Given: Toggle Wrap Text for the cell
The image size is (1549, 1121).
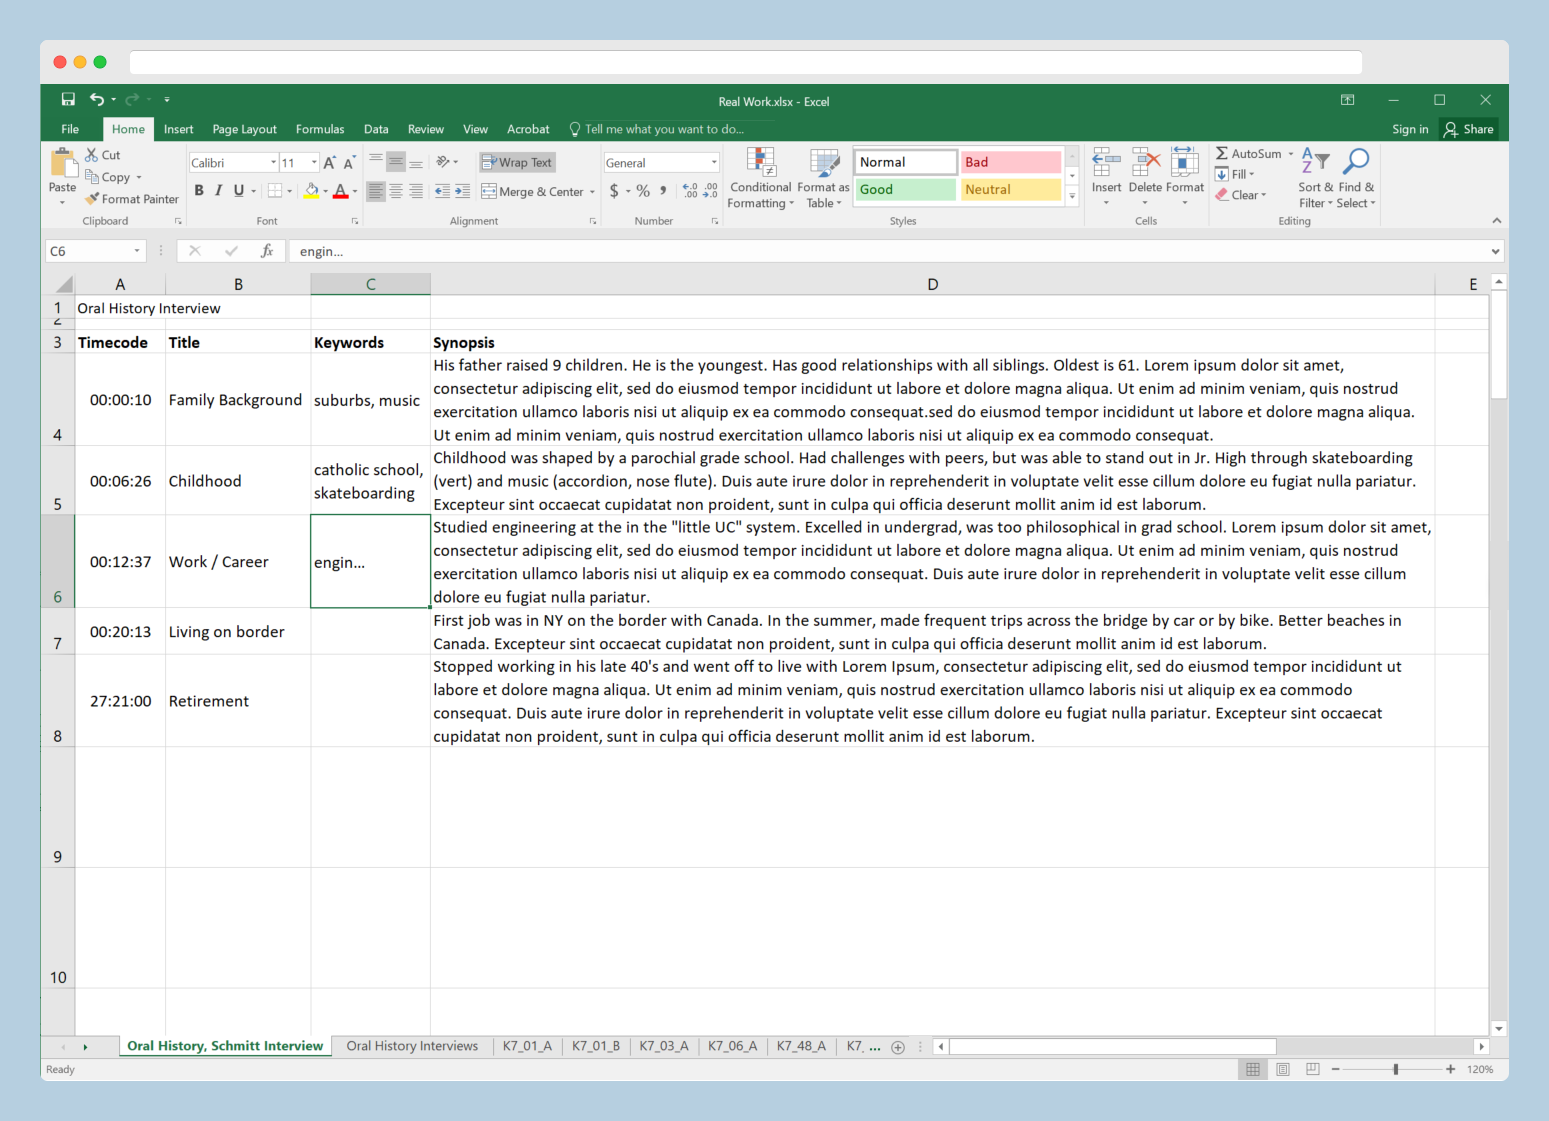Looking at the screenshot, I should tap(516, 162).
